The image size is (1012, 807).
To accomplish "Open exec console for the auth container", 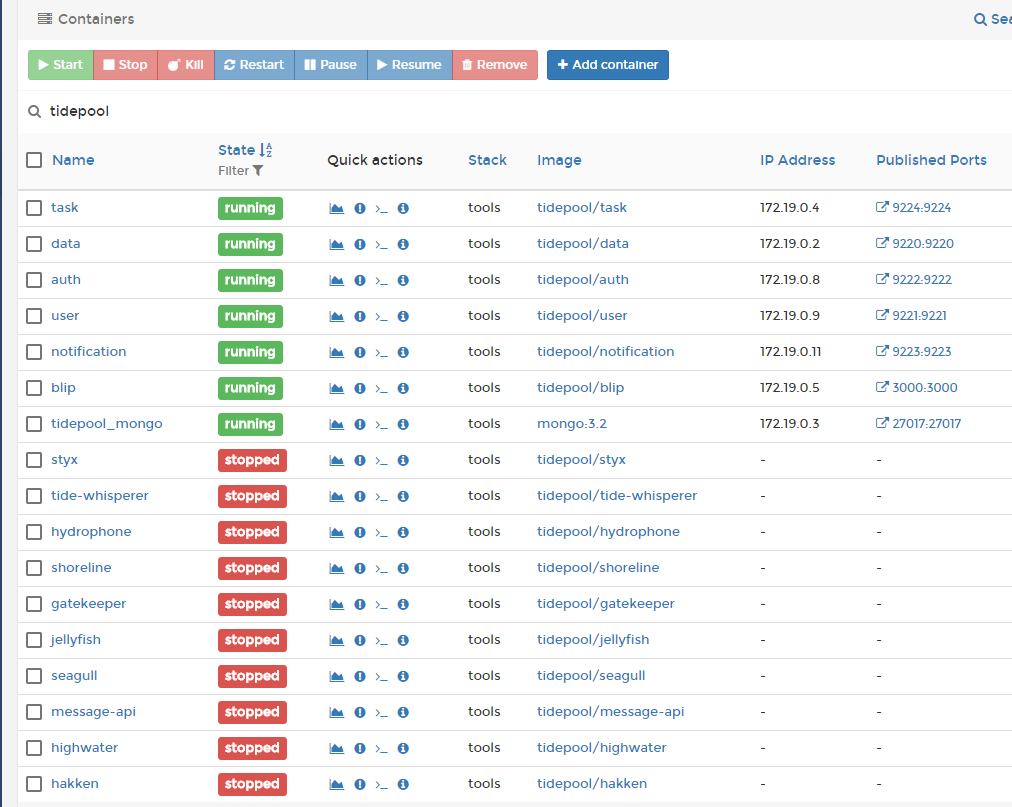I will pos(381,280).
